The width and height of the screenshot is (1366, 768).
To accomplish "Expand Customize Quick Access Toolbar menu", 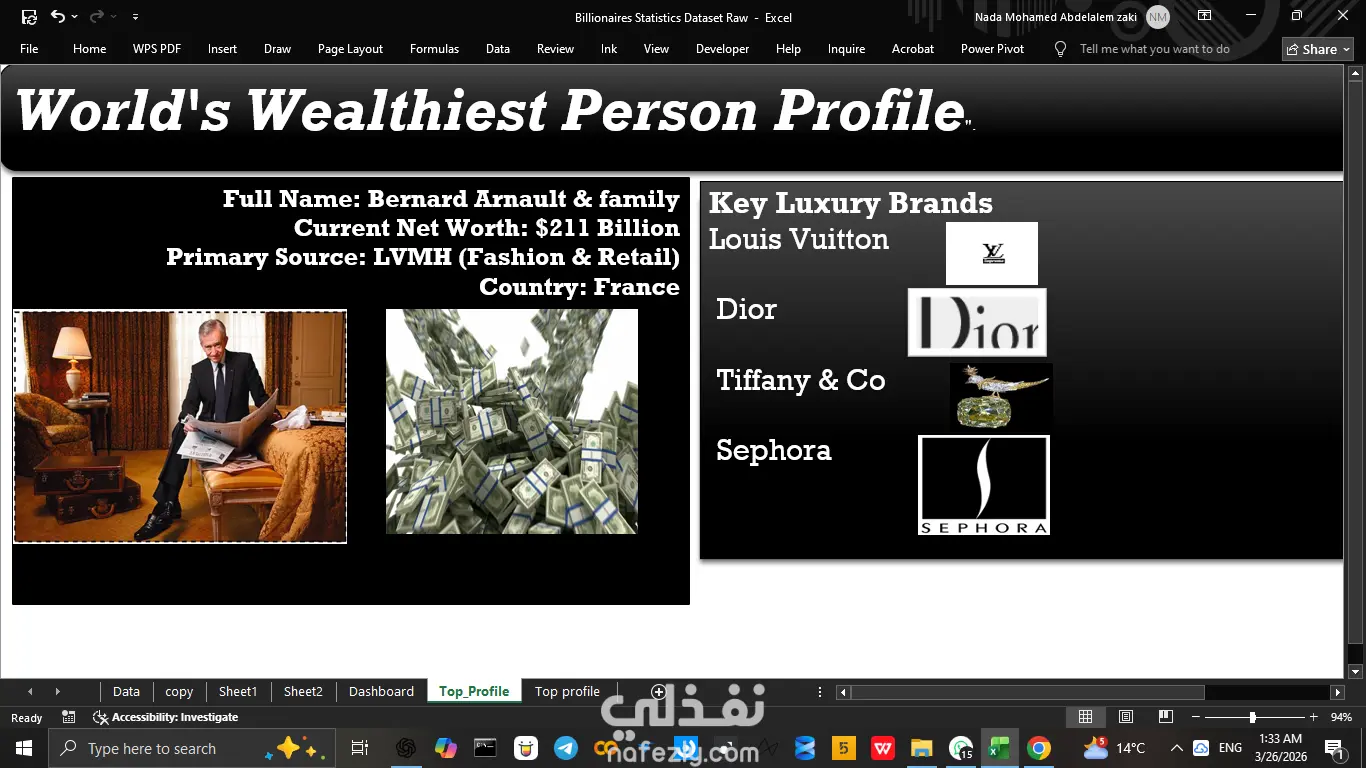I will (135, 17).
